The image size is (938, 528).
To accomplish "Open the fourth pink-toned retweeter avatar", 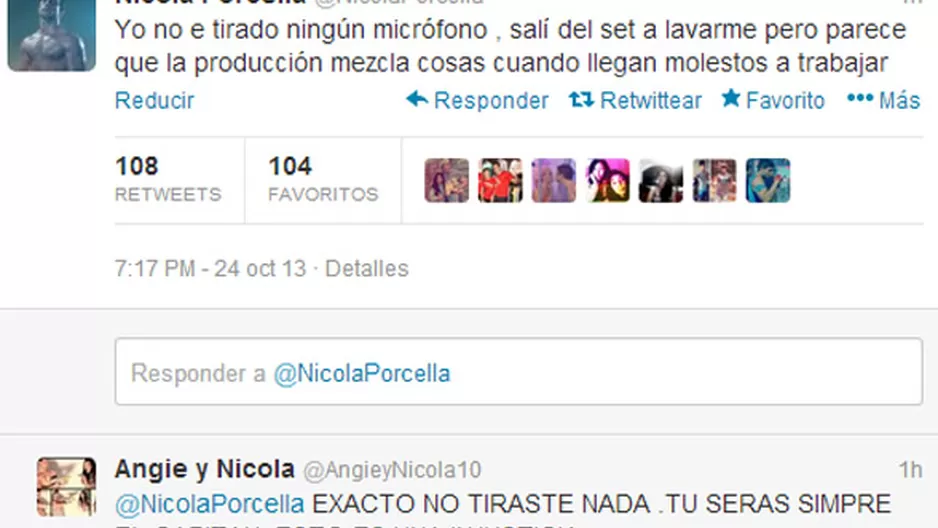I will tap(608, 181).
